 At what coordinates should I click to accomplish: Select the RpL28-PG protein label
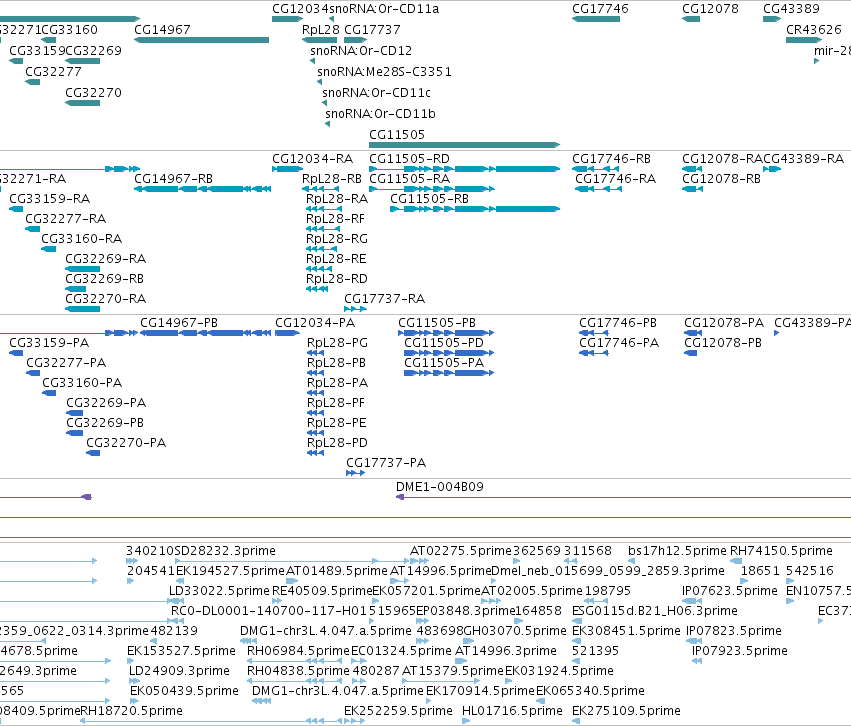tap(338, 343)
